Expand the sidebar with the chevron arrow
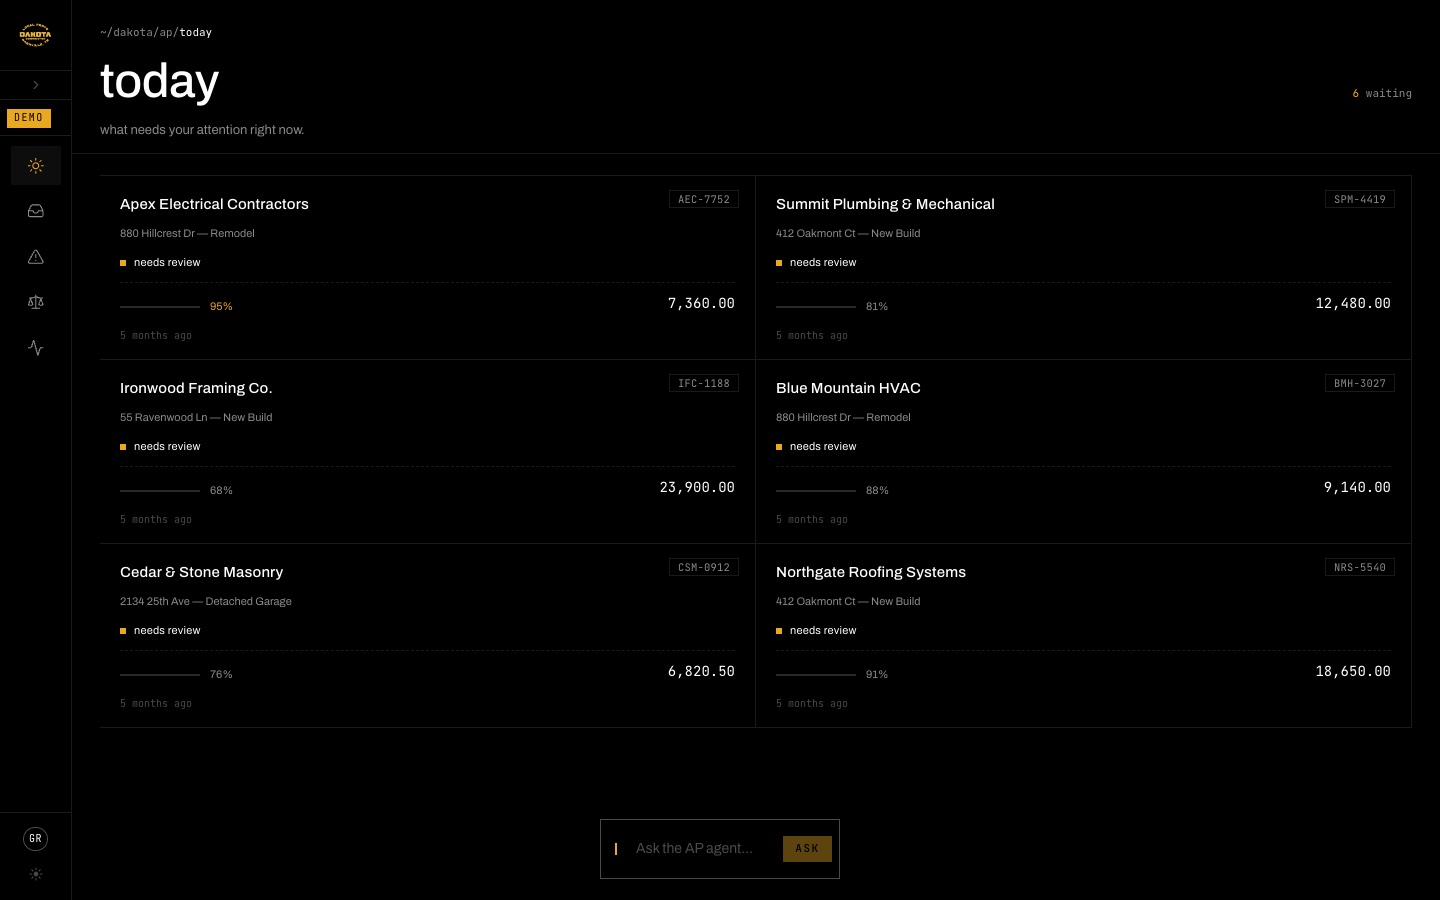This screenshot has width=1440, height=900. point(36,85)
